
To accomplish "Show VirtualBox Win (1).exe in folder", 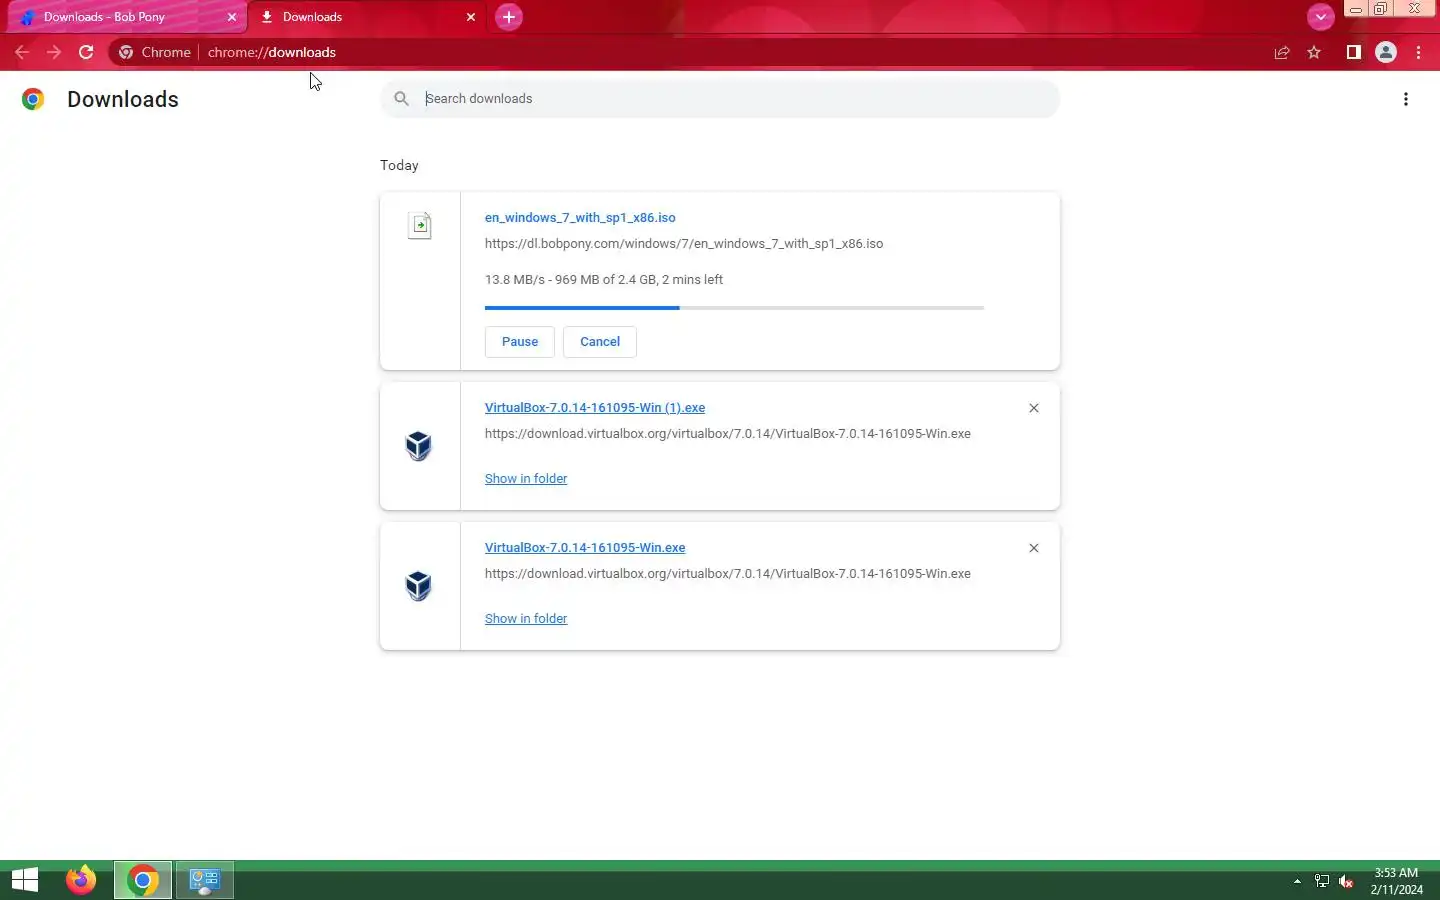I will [x=526, y=478].
